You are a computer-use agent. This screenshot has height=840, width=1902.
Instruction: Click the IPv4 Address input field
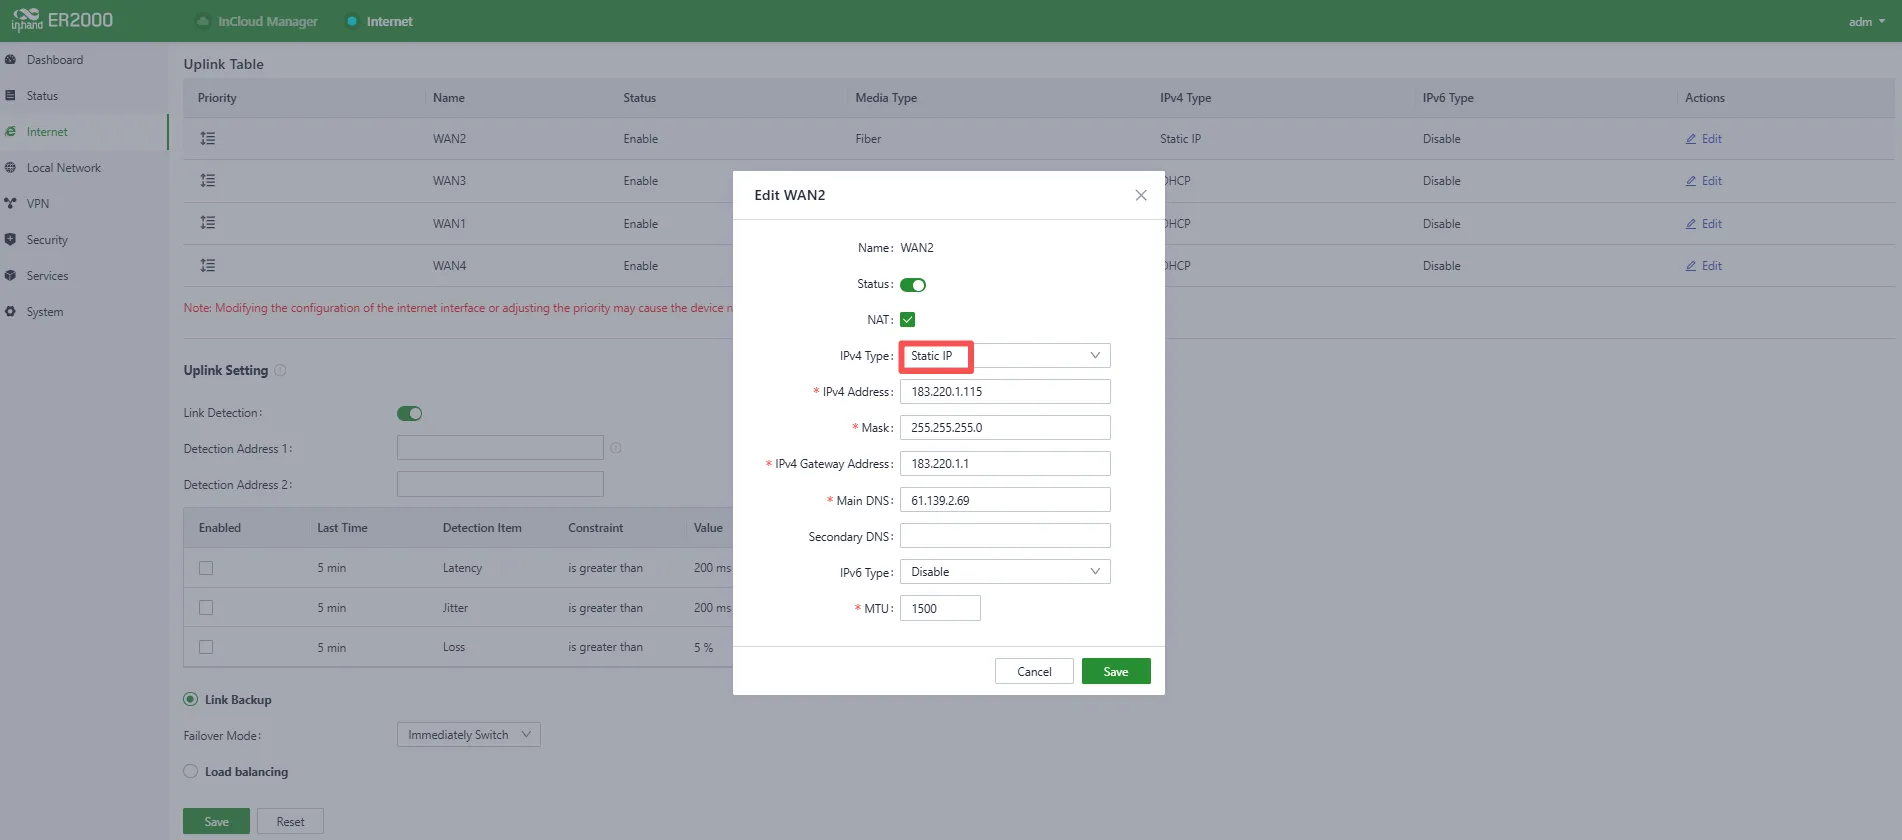(x=1005, y=392)
